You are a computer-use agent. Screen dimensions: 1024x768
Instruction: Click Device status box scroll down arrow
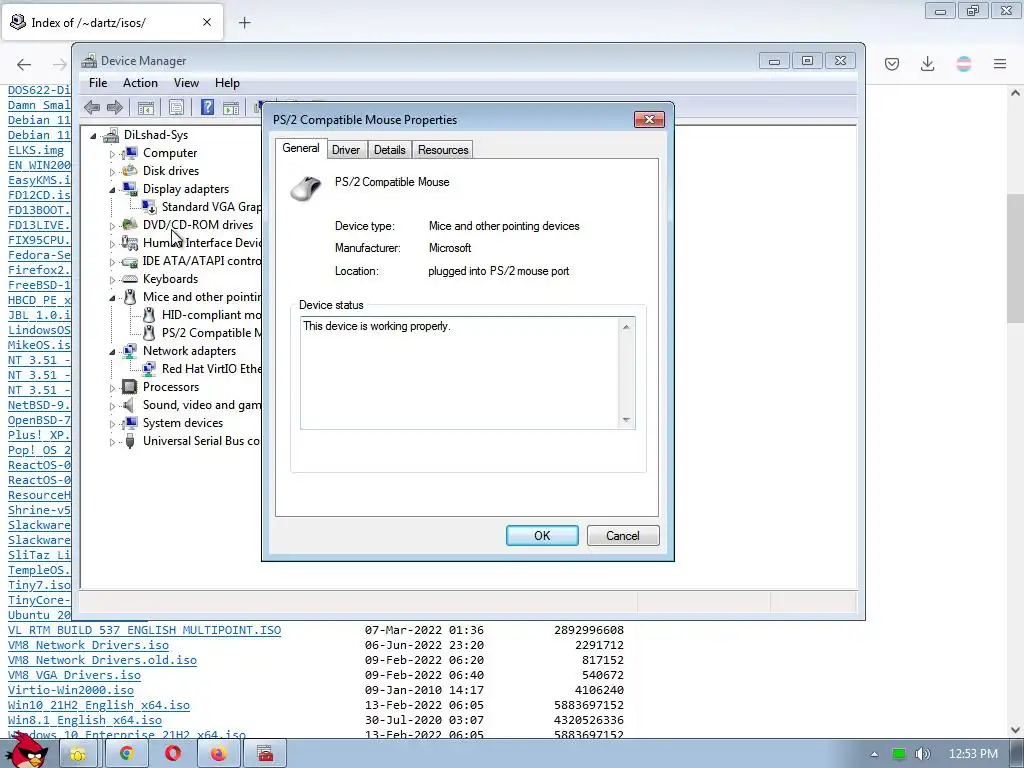click(x=626, y=420)
